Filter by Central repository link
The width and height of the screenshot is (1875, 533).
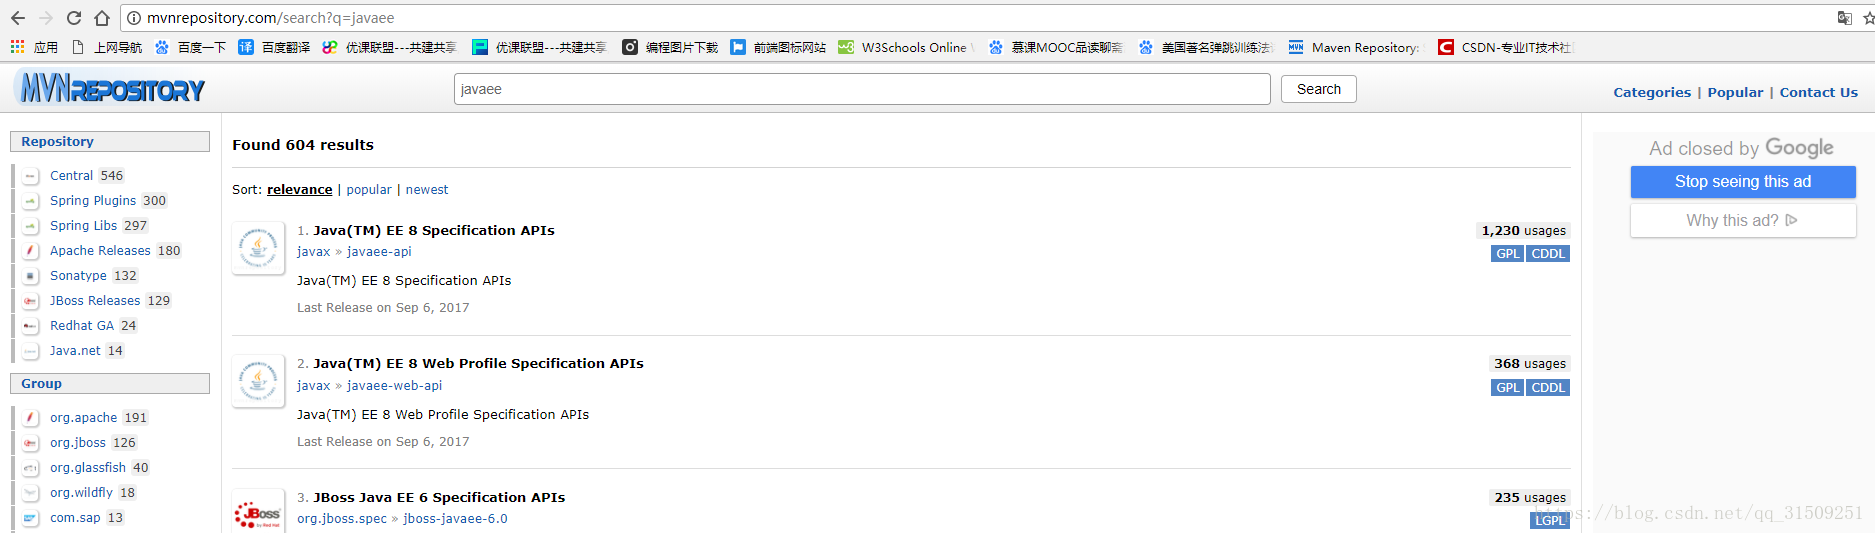[x=72, y=176]
